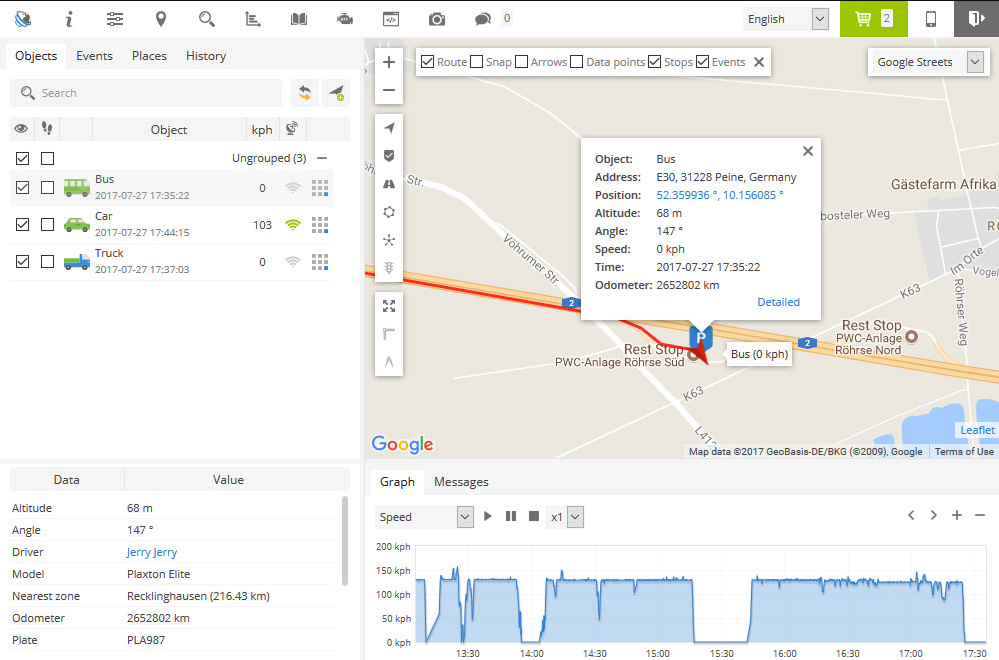
Task: Open the Speed graph parameter dropdown
Action: point(424,516)
